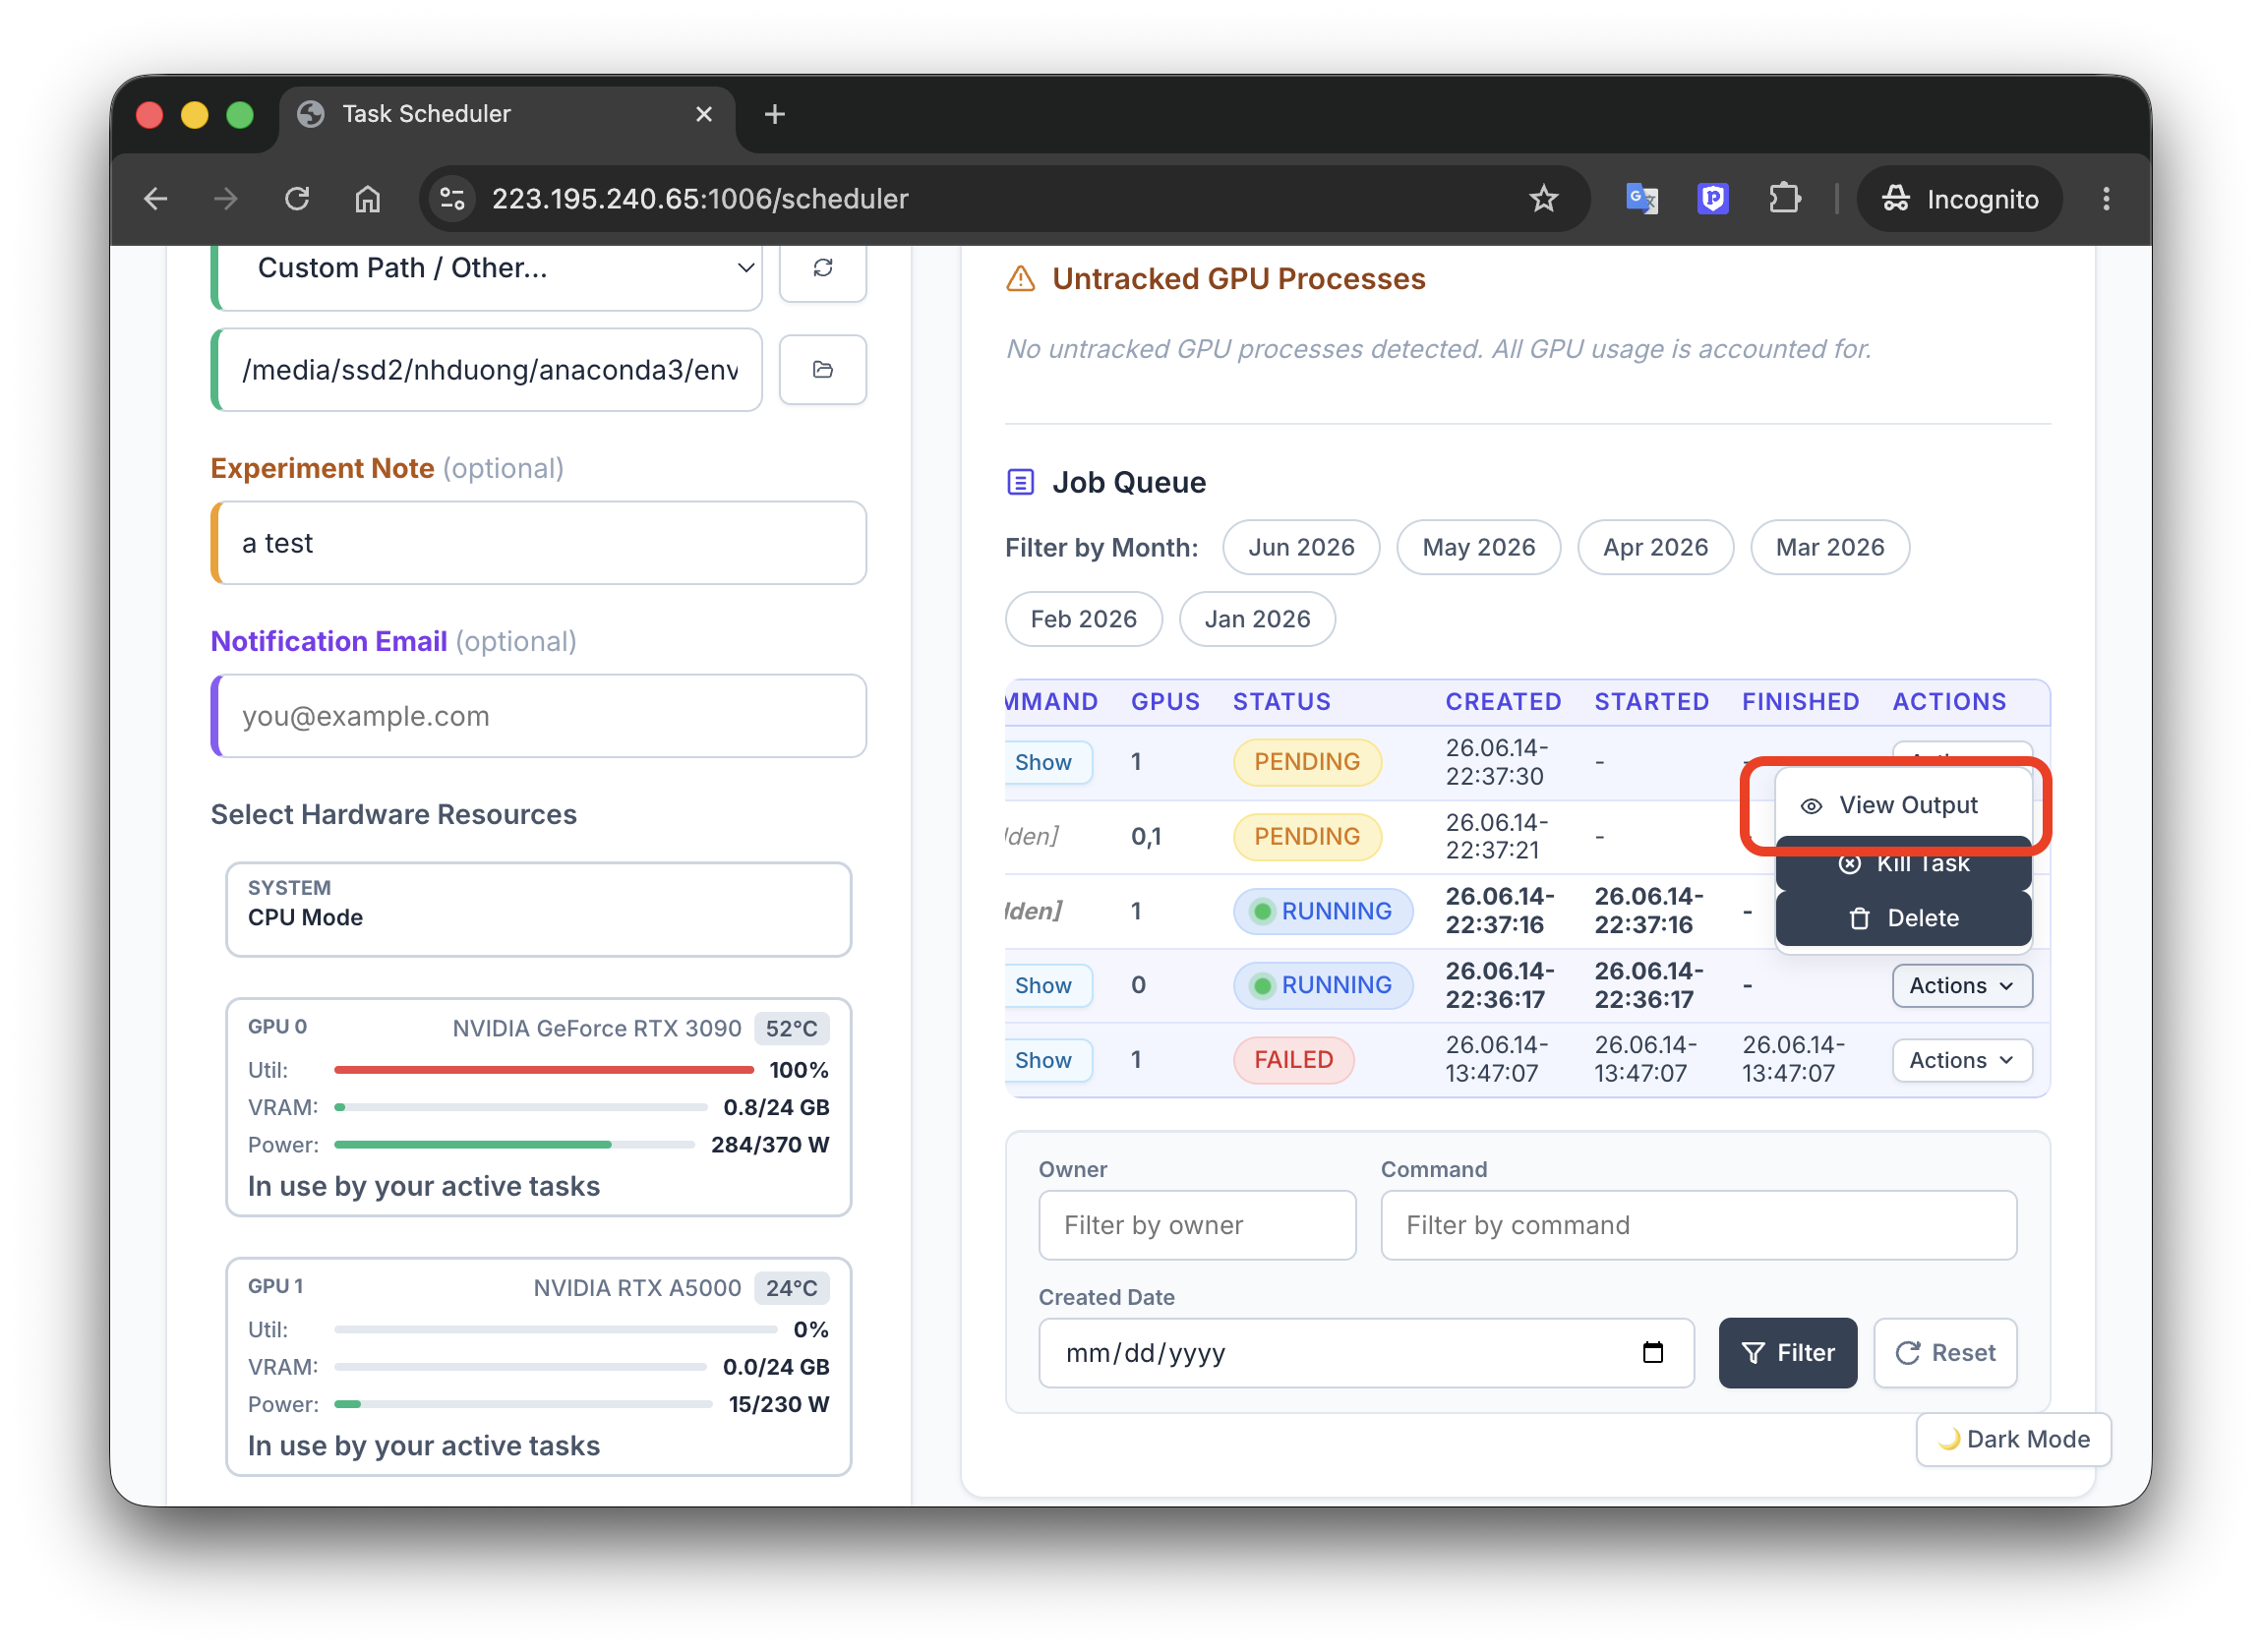2262x1652 pixels.
Task: Open the Google Translate extension icon
Action: pos(1641,199)
